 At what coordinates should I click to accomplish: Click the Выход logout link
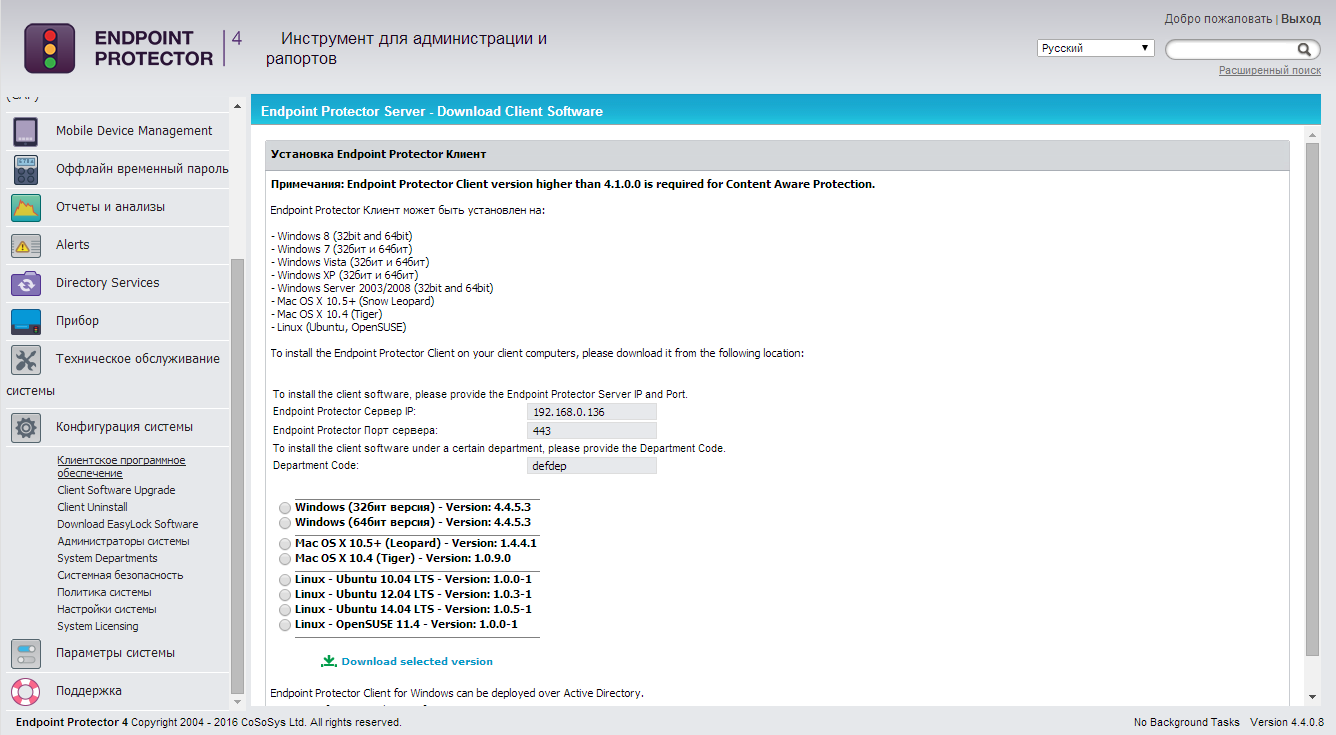(x=1301, y=19)
